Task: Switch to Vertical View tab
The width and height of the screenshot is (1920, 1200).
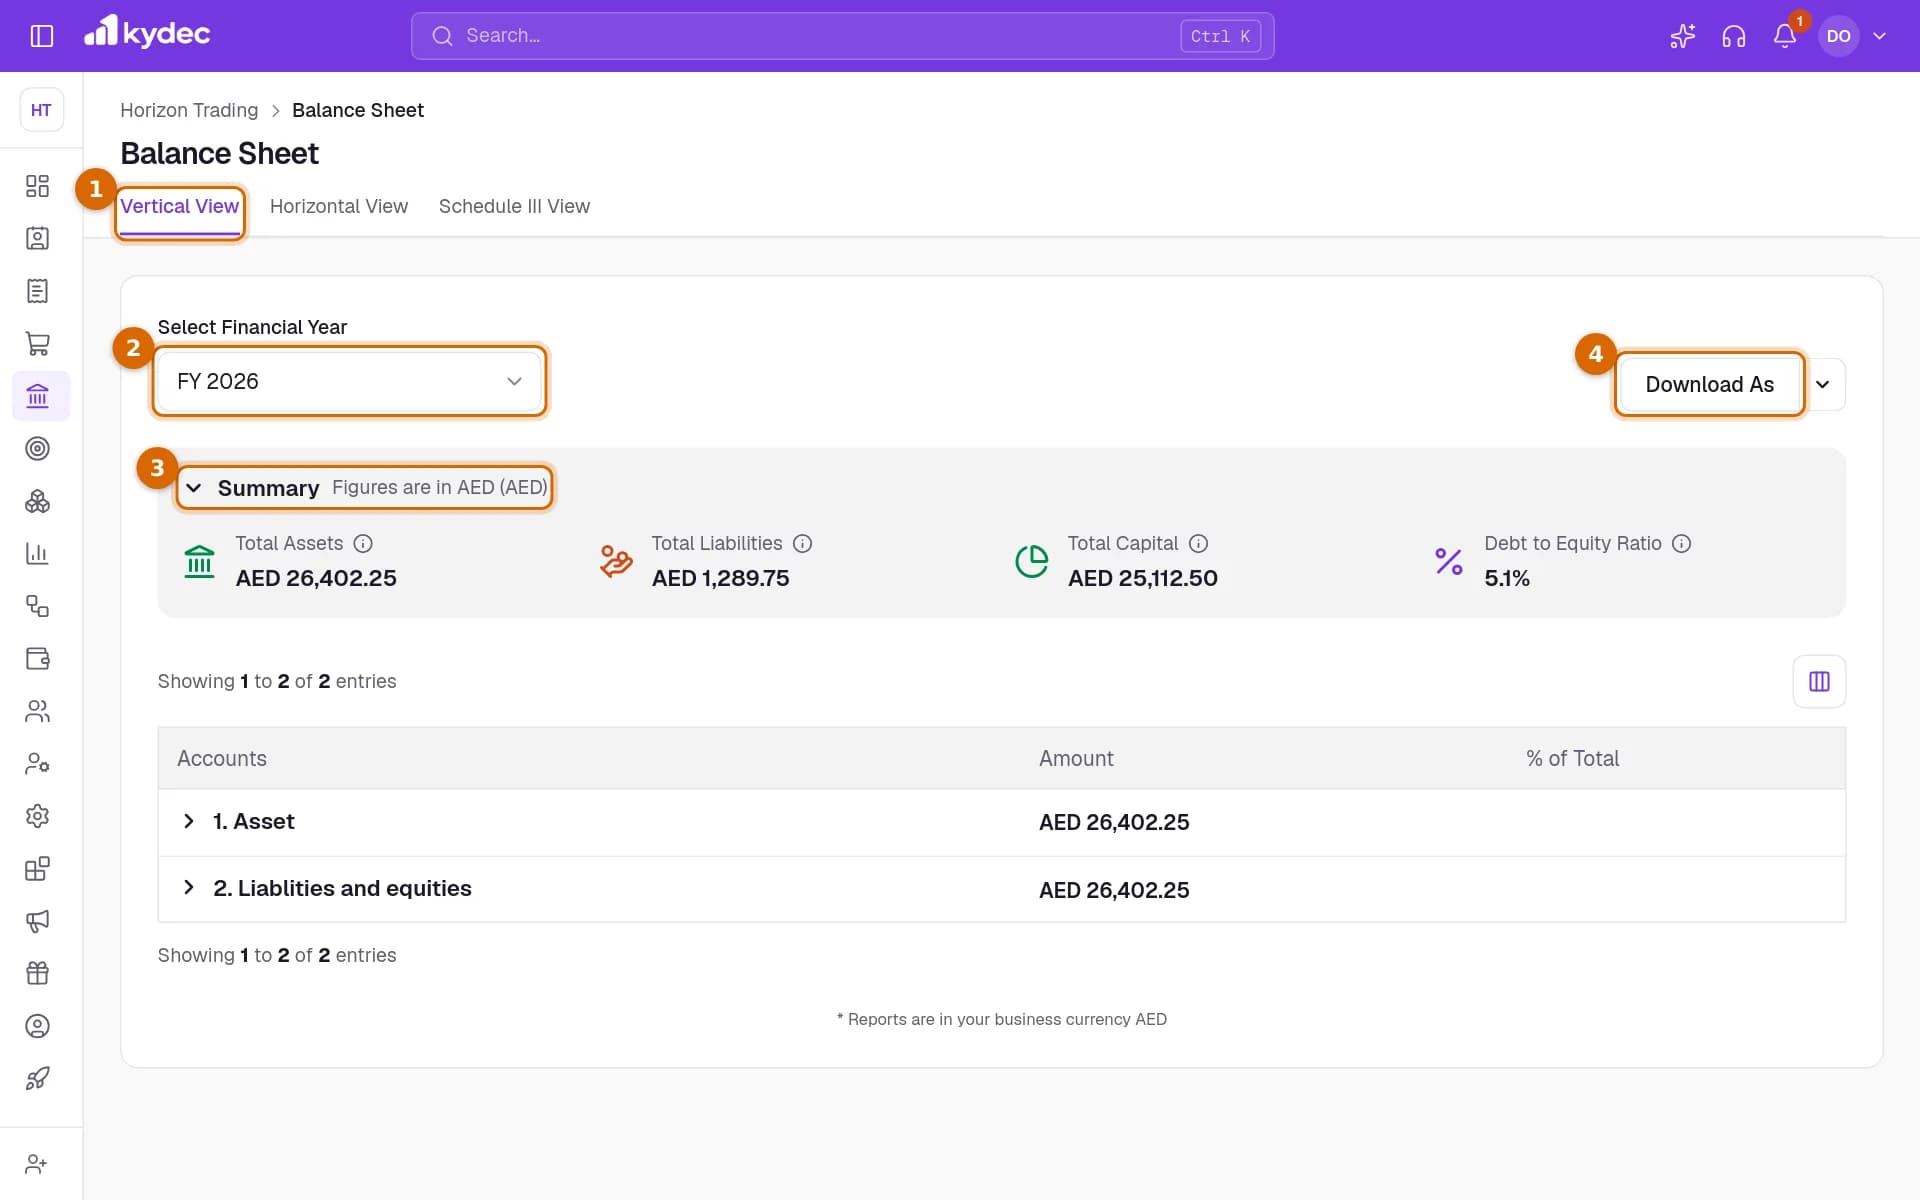Action: pos(180,206)
